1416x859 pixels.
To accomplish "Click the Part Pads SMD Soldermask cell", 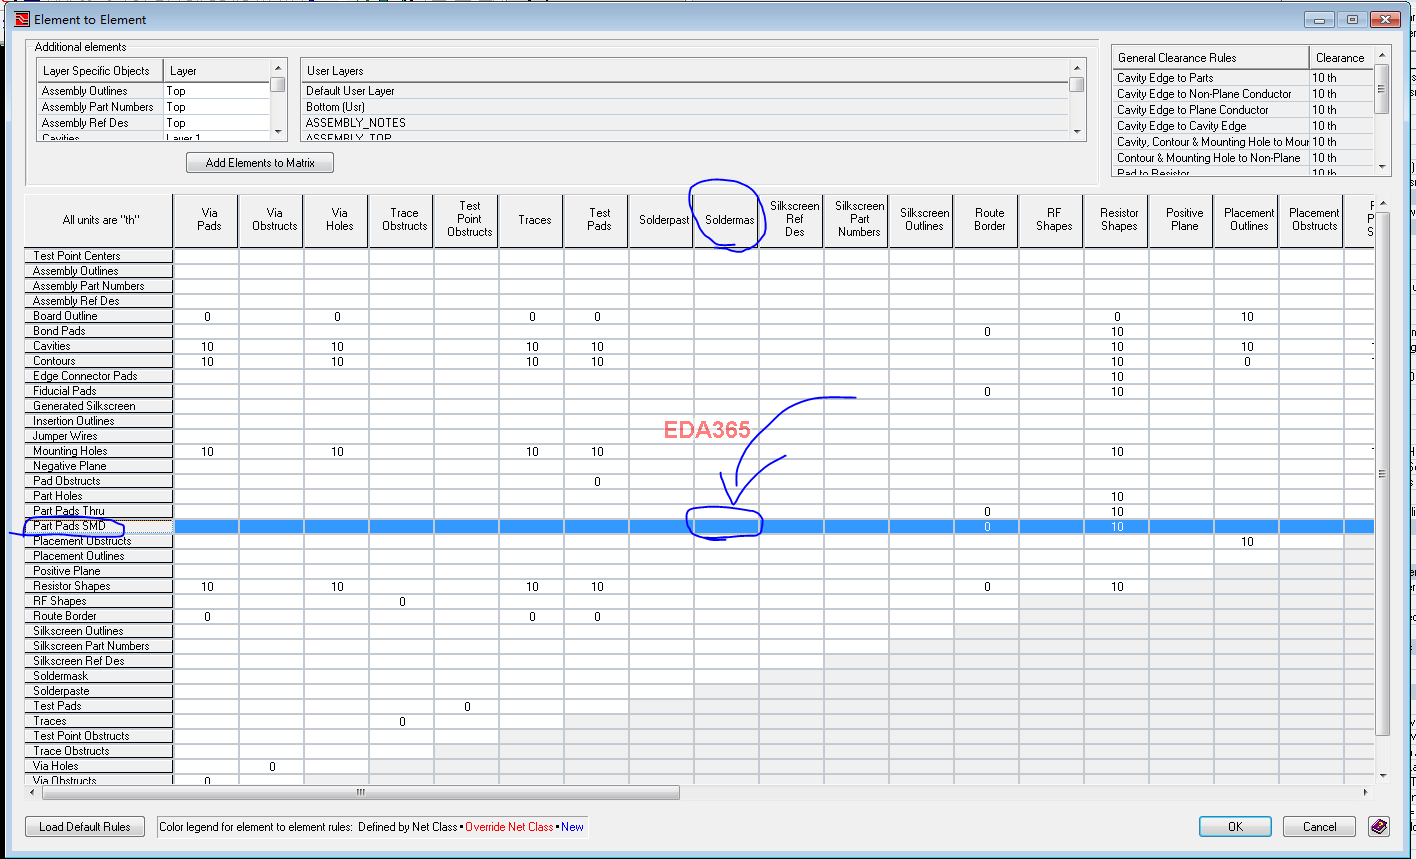I will tap(727, 526).
